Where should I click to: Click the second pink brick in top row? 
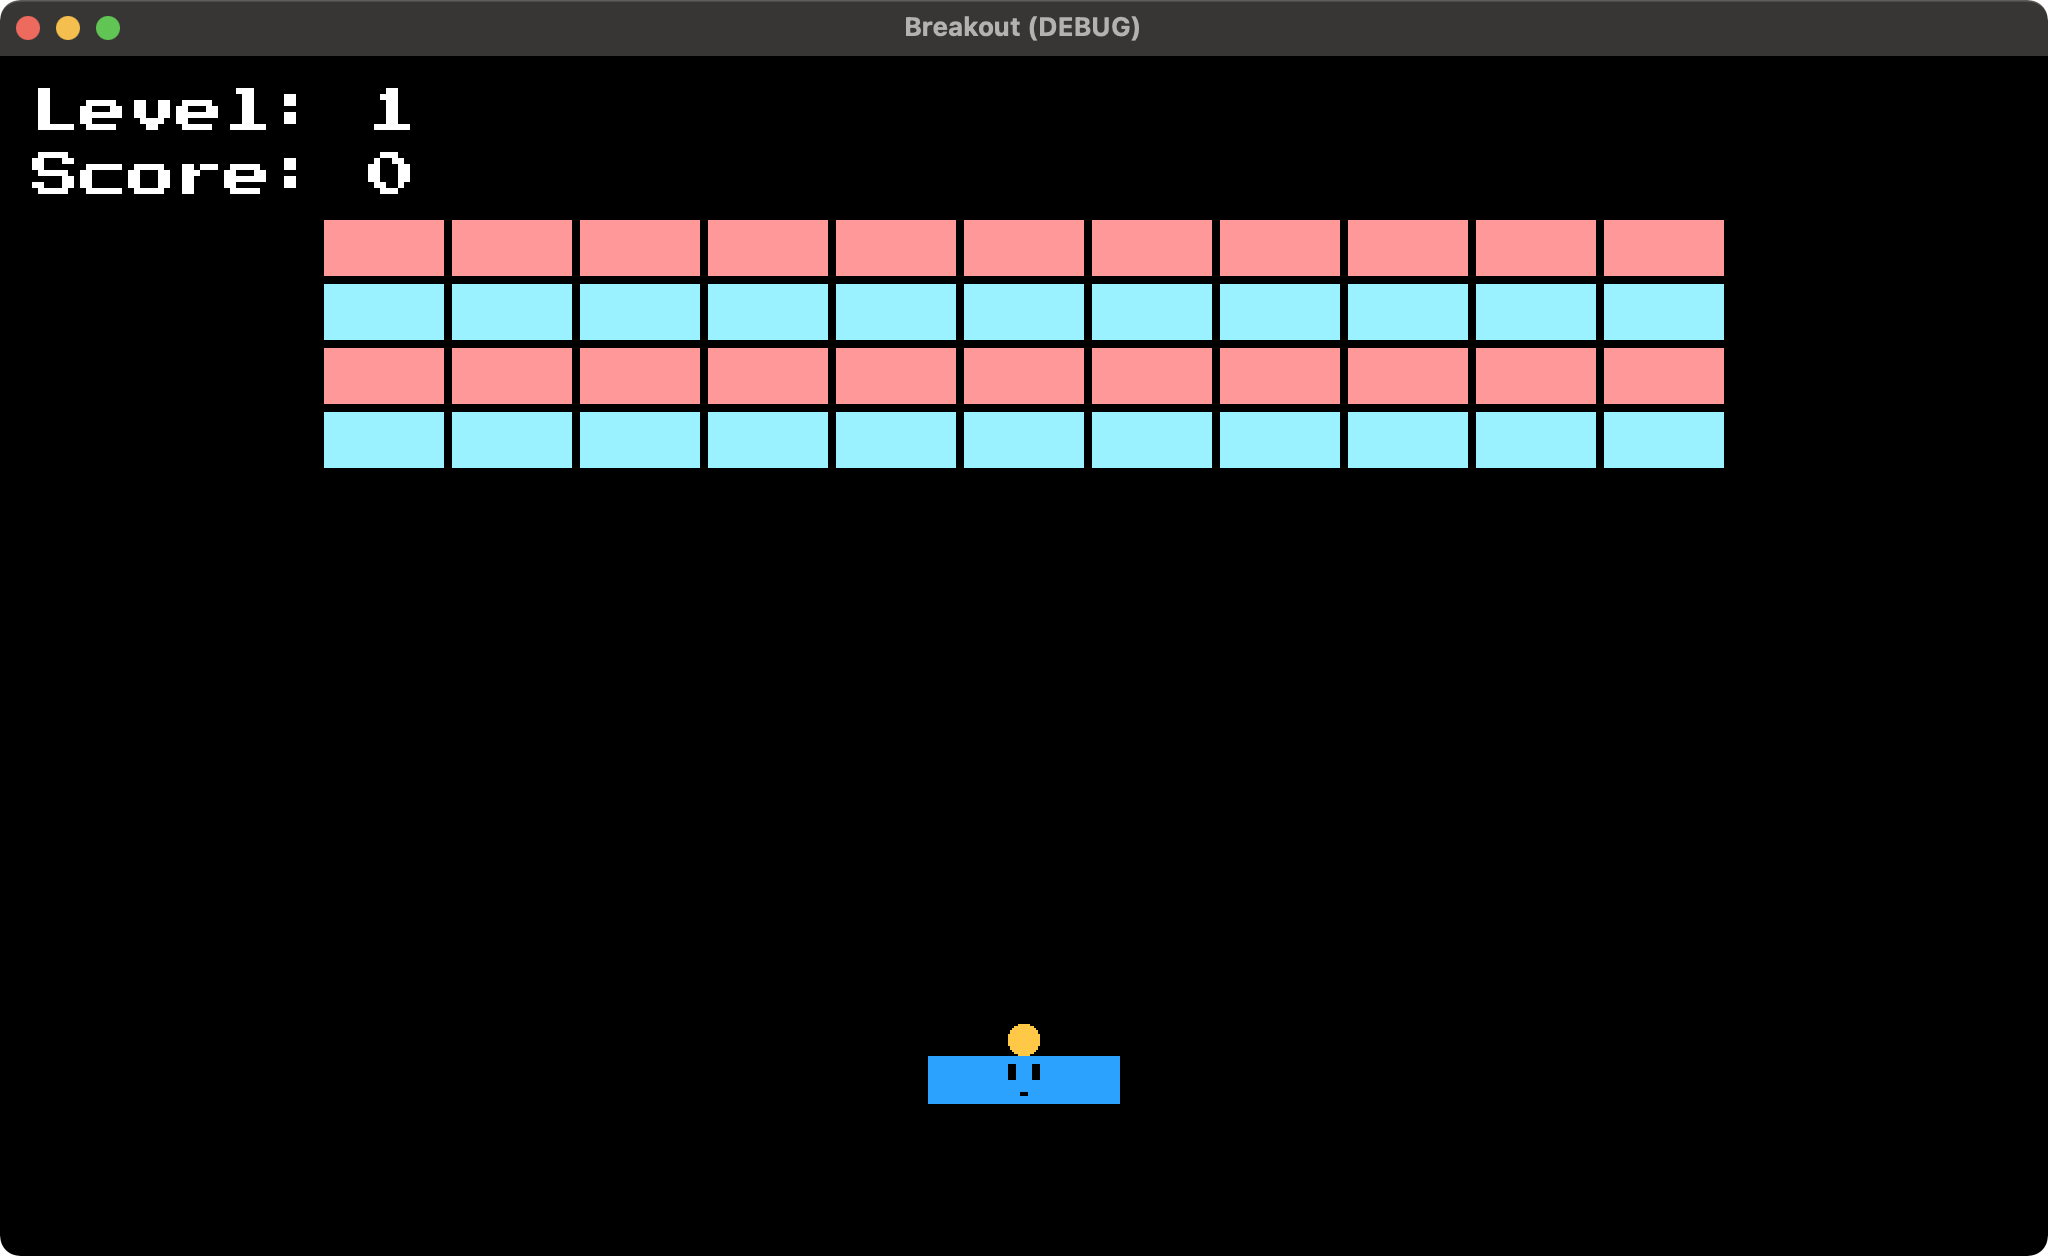[x=512, y=248]
